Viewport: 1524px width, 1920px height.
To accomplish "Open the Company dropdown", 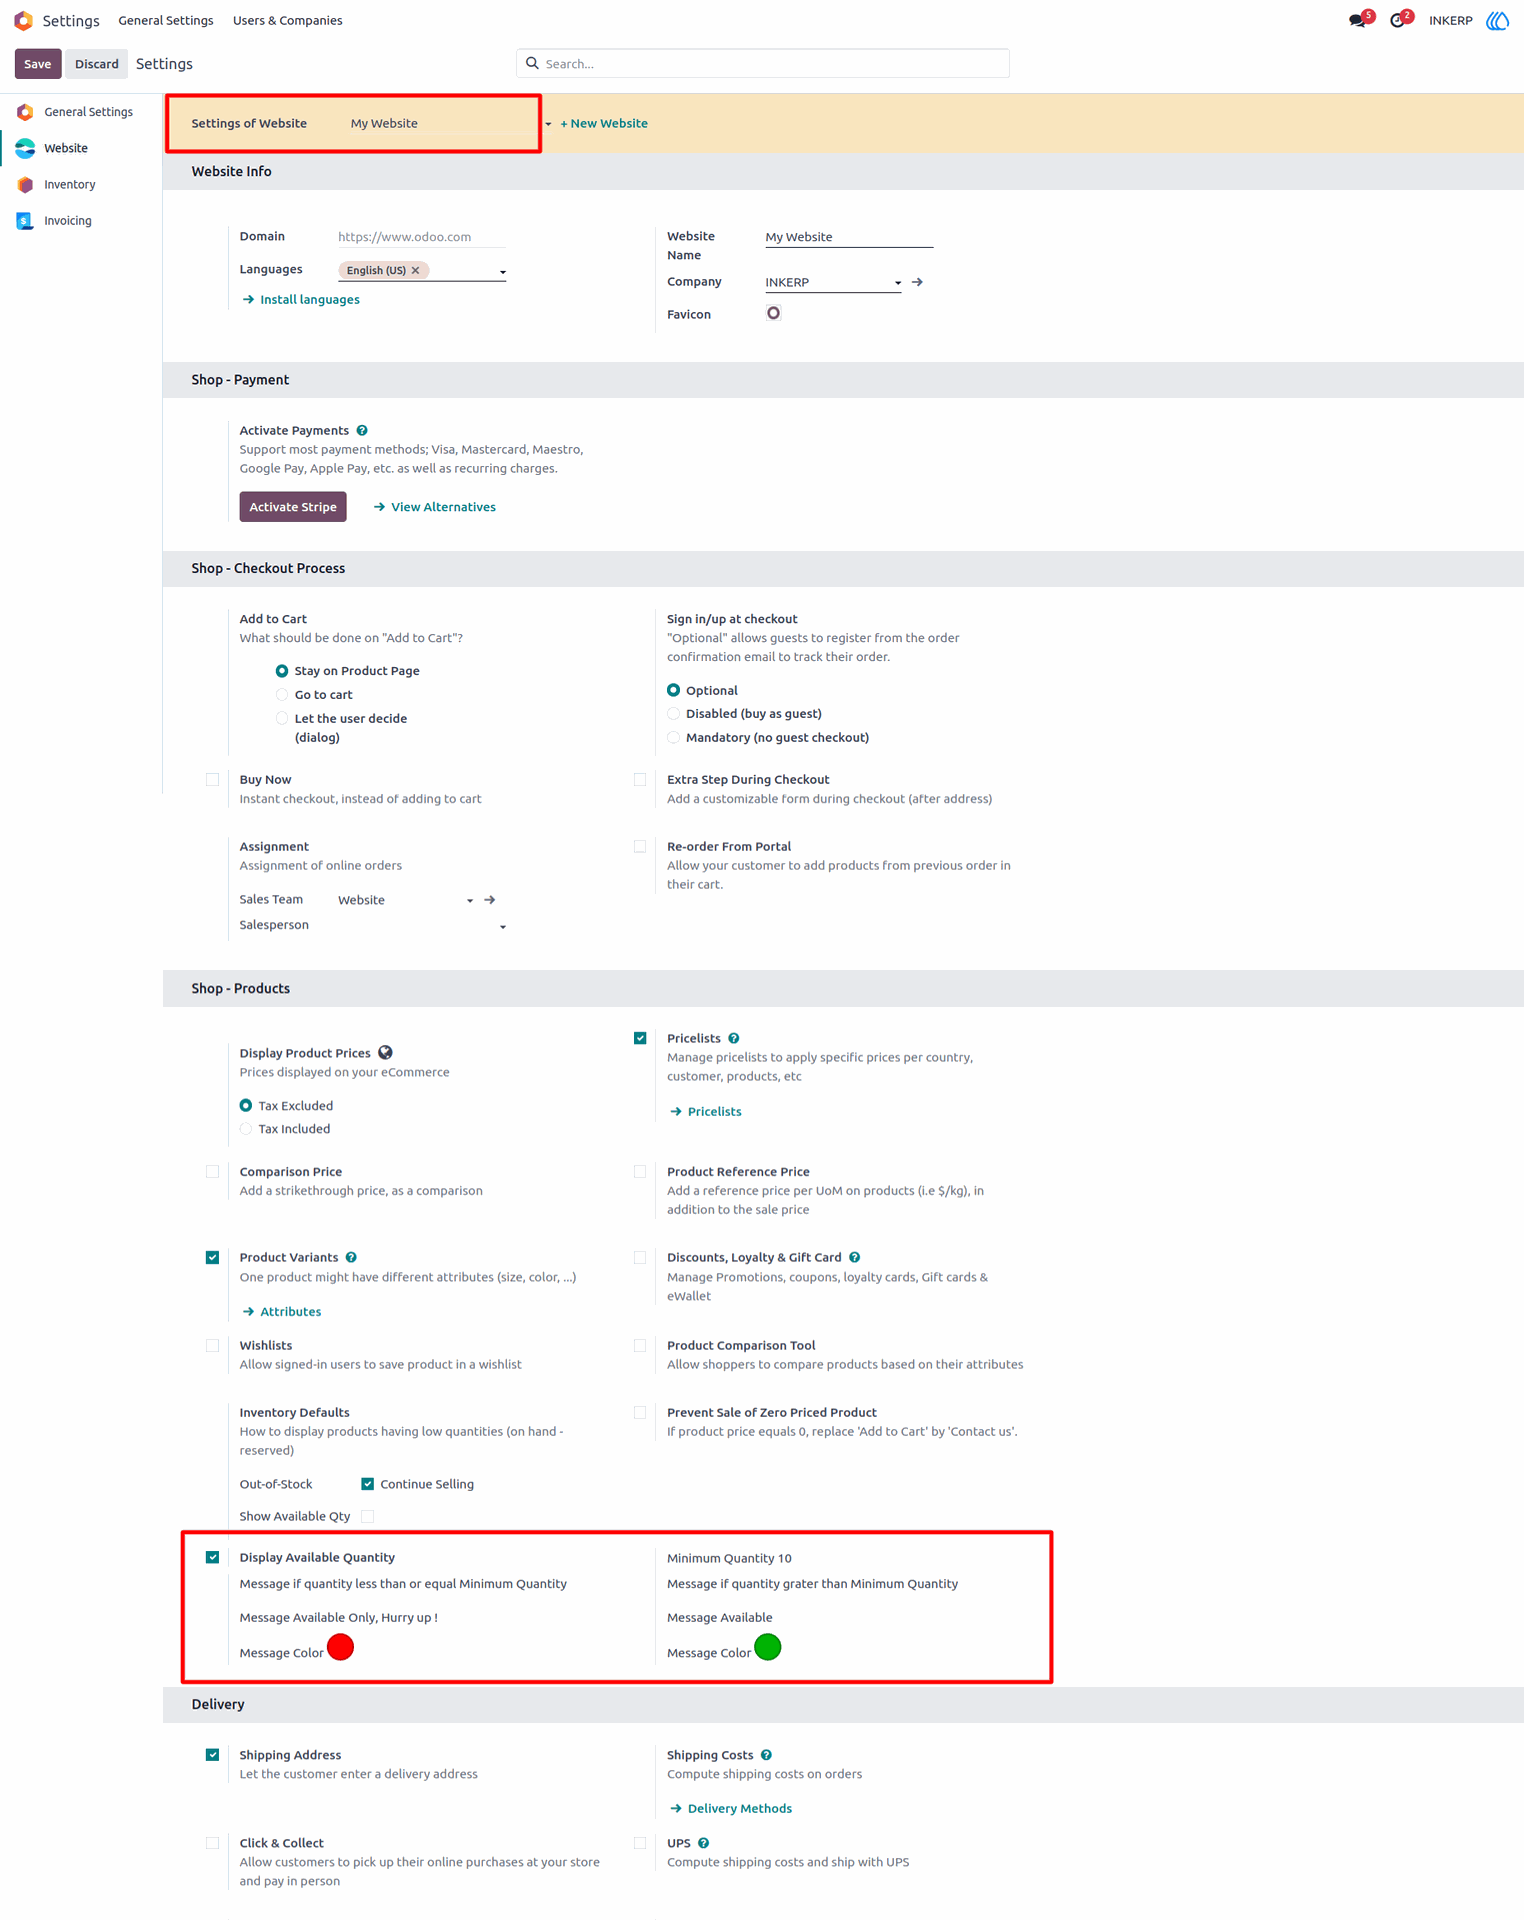I will click(898, 283).
